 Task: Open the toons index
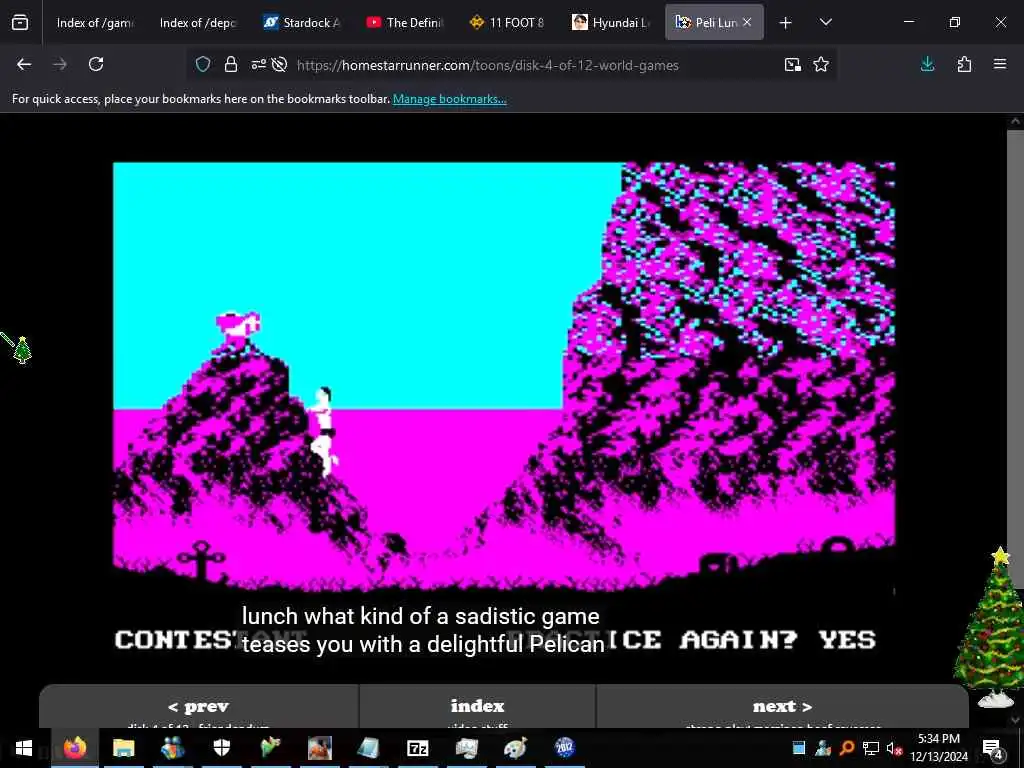(477, 707)
